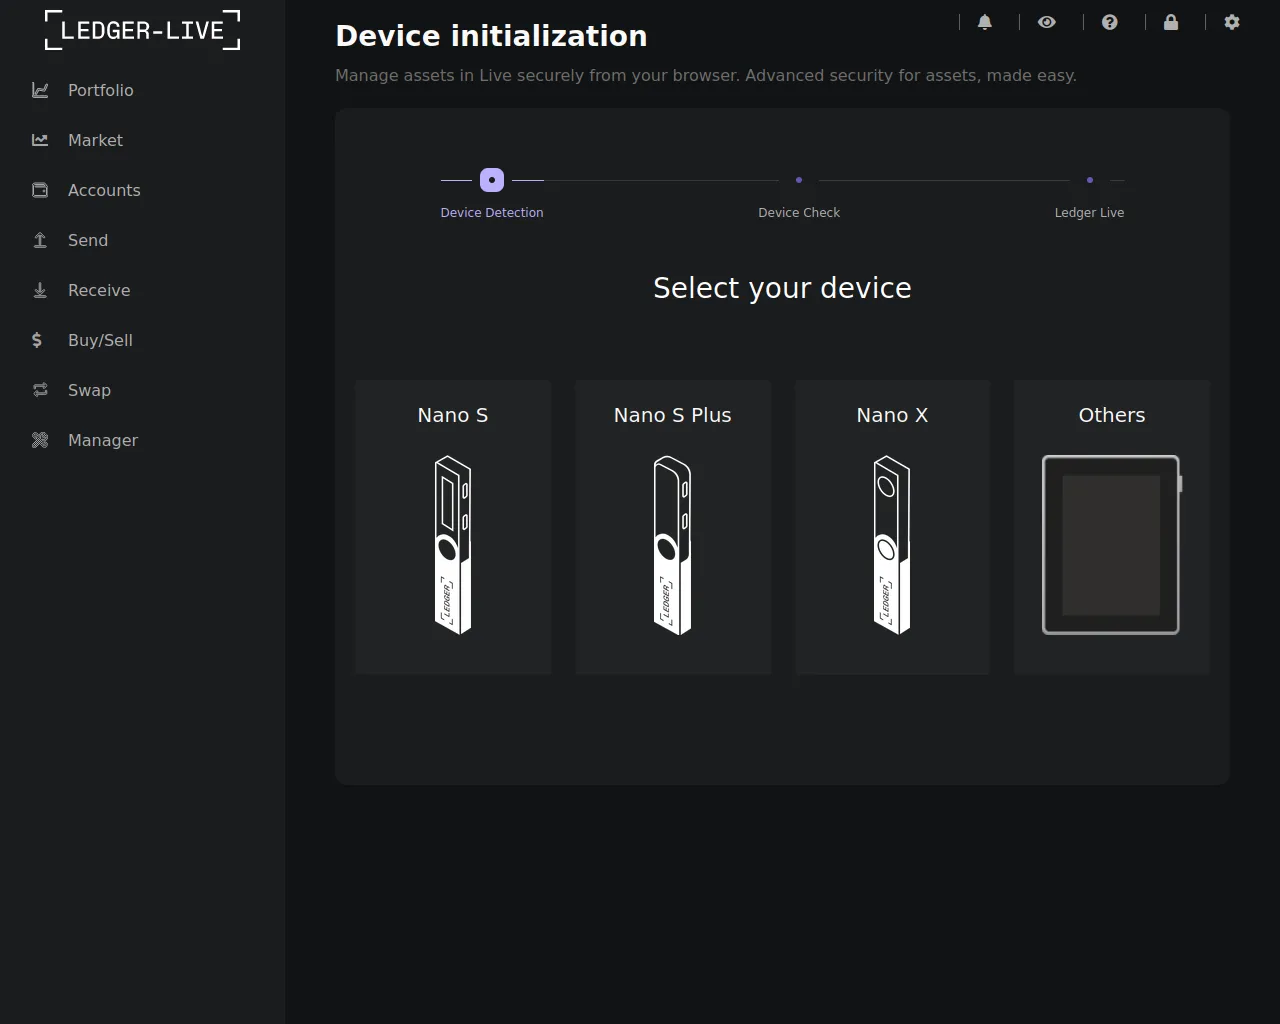
Task: Click the Swap arrows icon
Action: [40, 390]
